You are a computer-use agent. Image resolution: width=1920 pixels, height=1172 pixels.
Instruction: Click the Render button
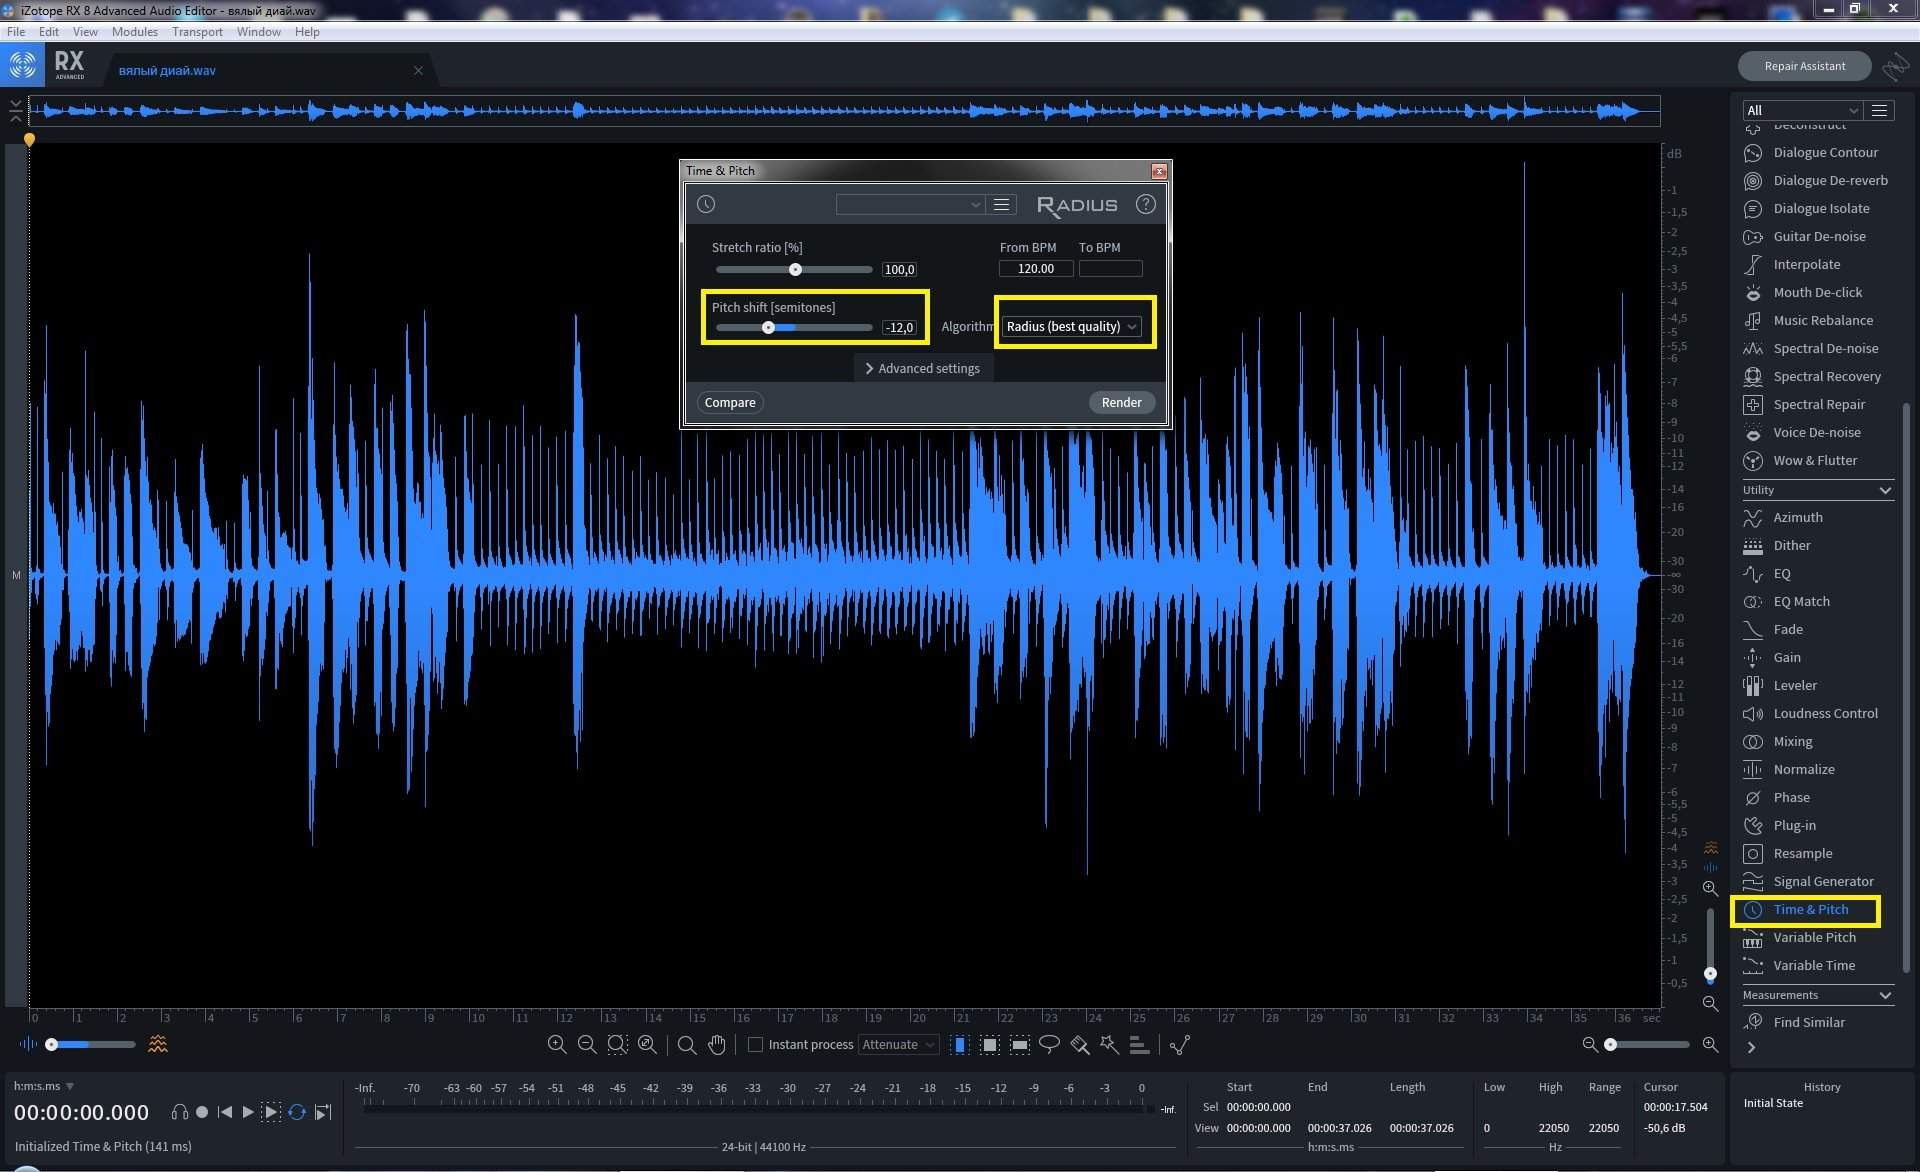pos(1121,402)
